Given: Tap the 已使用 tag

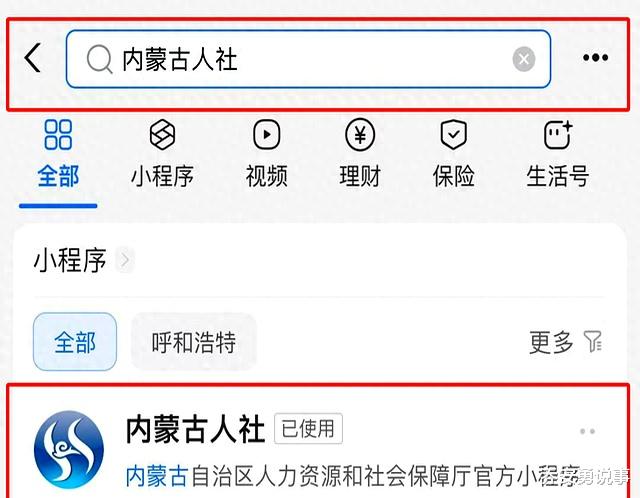Looking at the screenshot, I should tap(308, 429).
